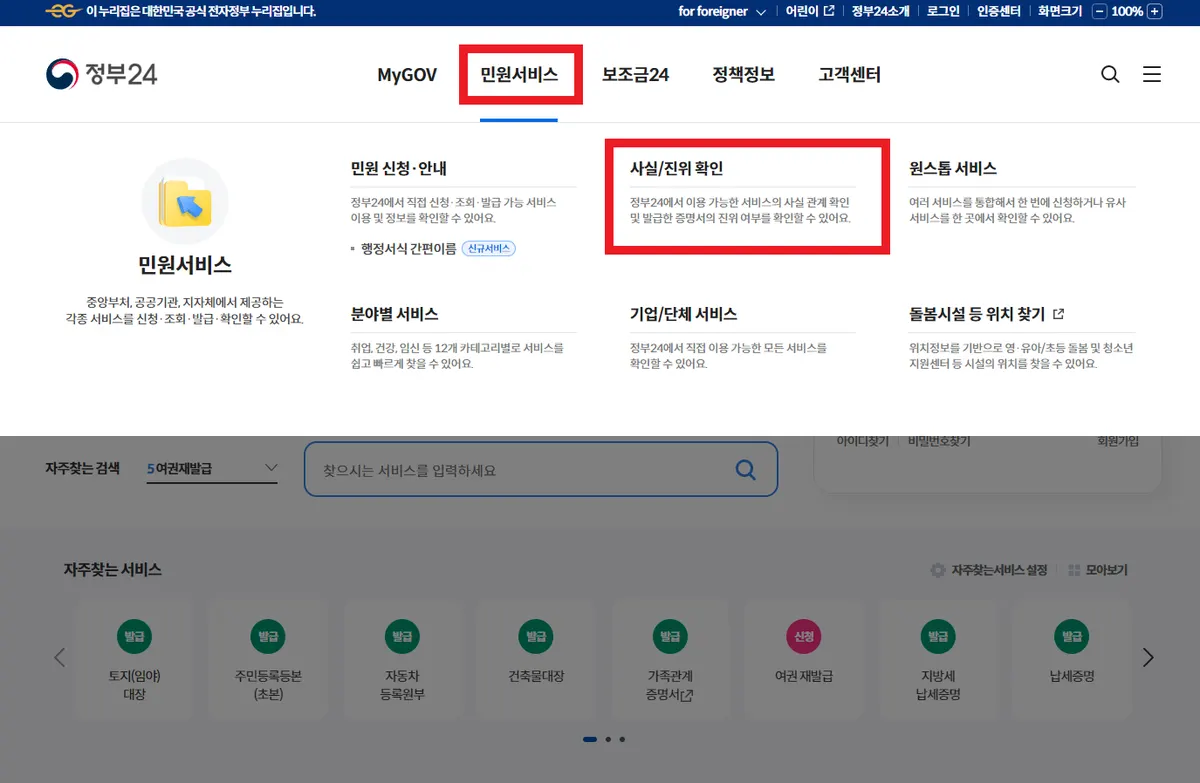Viewport: 1200px width, 783px height.
Task: Select the third carousel page dot
Action: pos(622,740)
